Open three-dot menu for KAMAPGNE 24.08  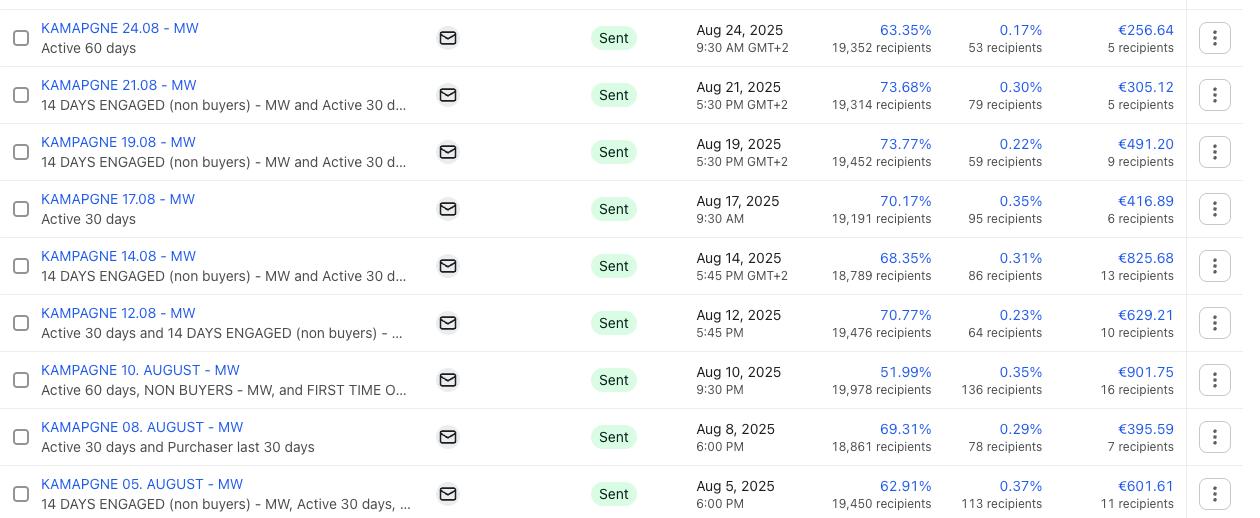(x=1214, y=38)
